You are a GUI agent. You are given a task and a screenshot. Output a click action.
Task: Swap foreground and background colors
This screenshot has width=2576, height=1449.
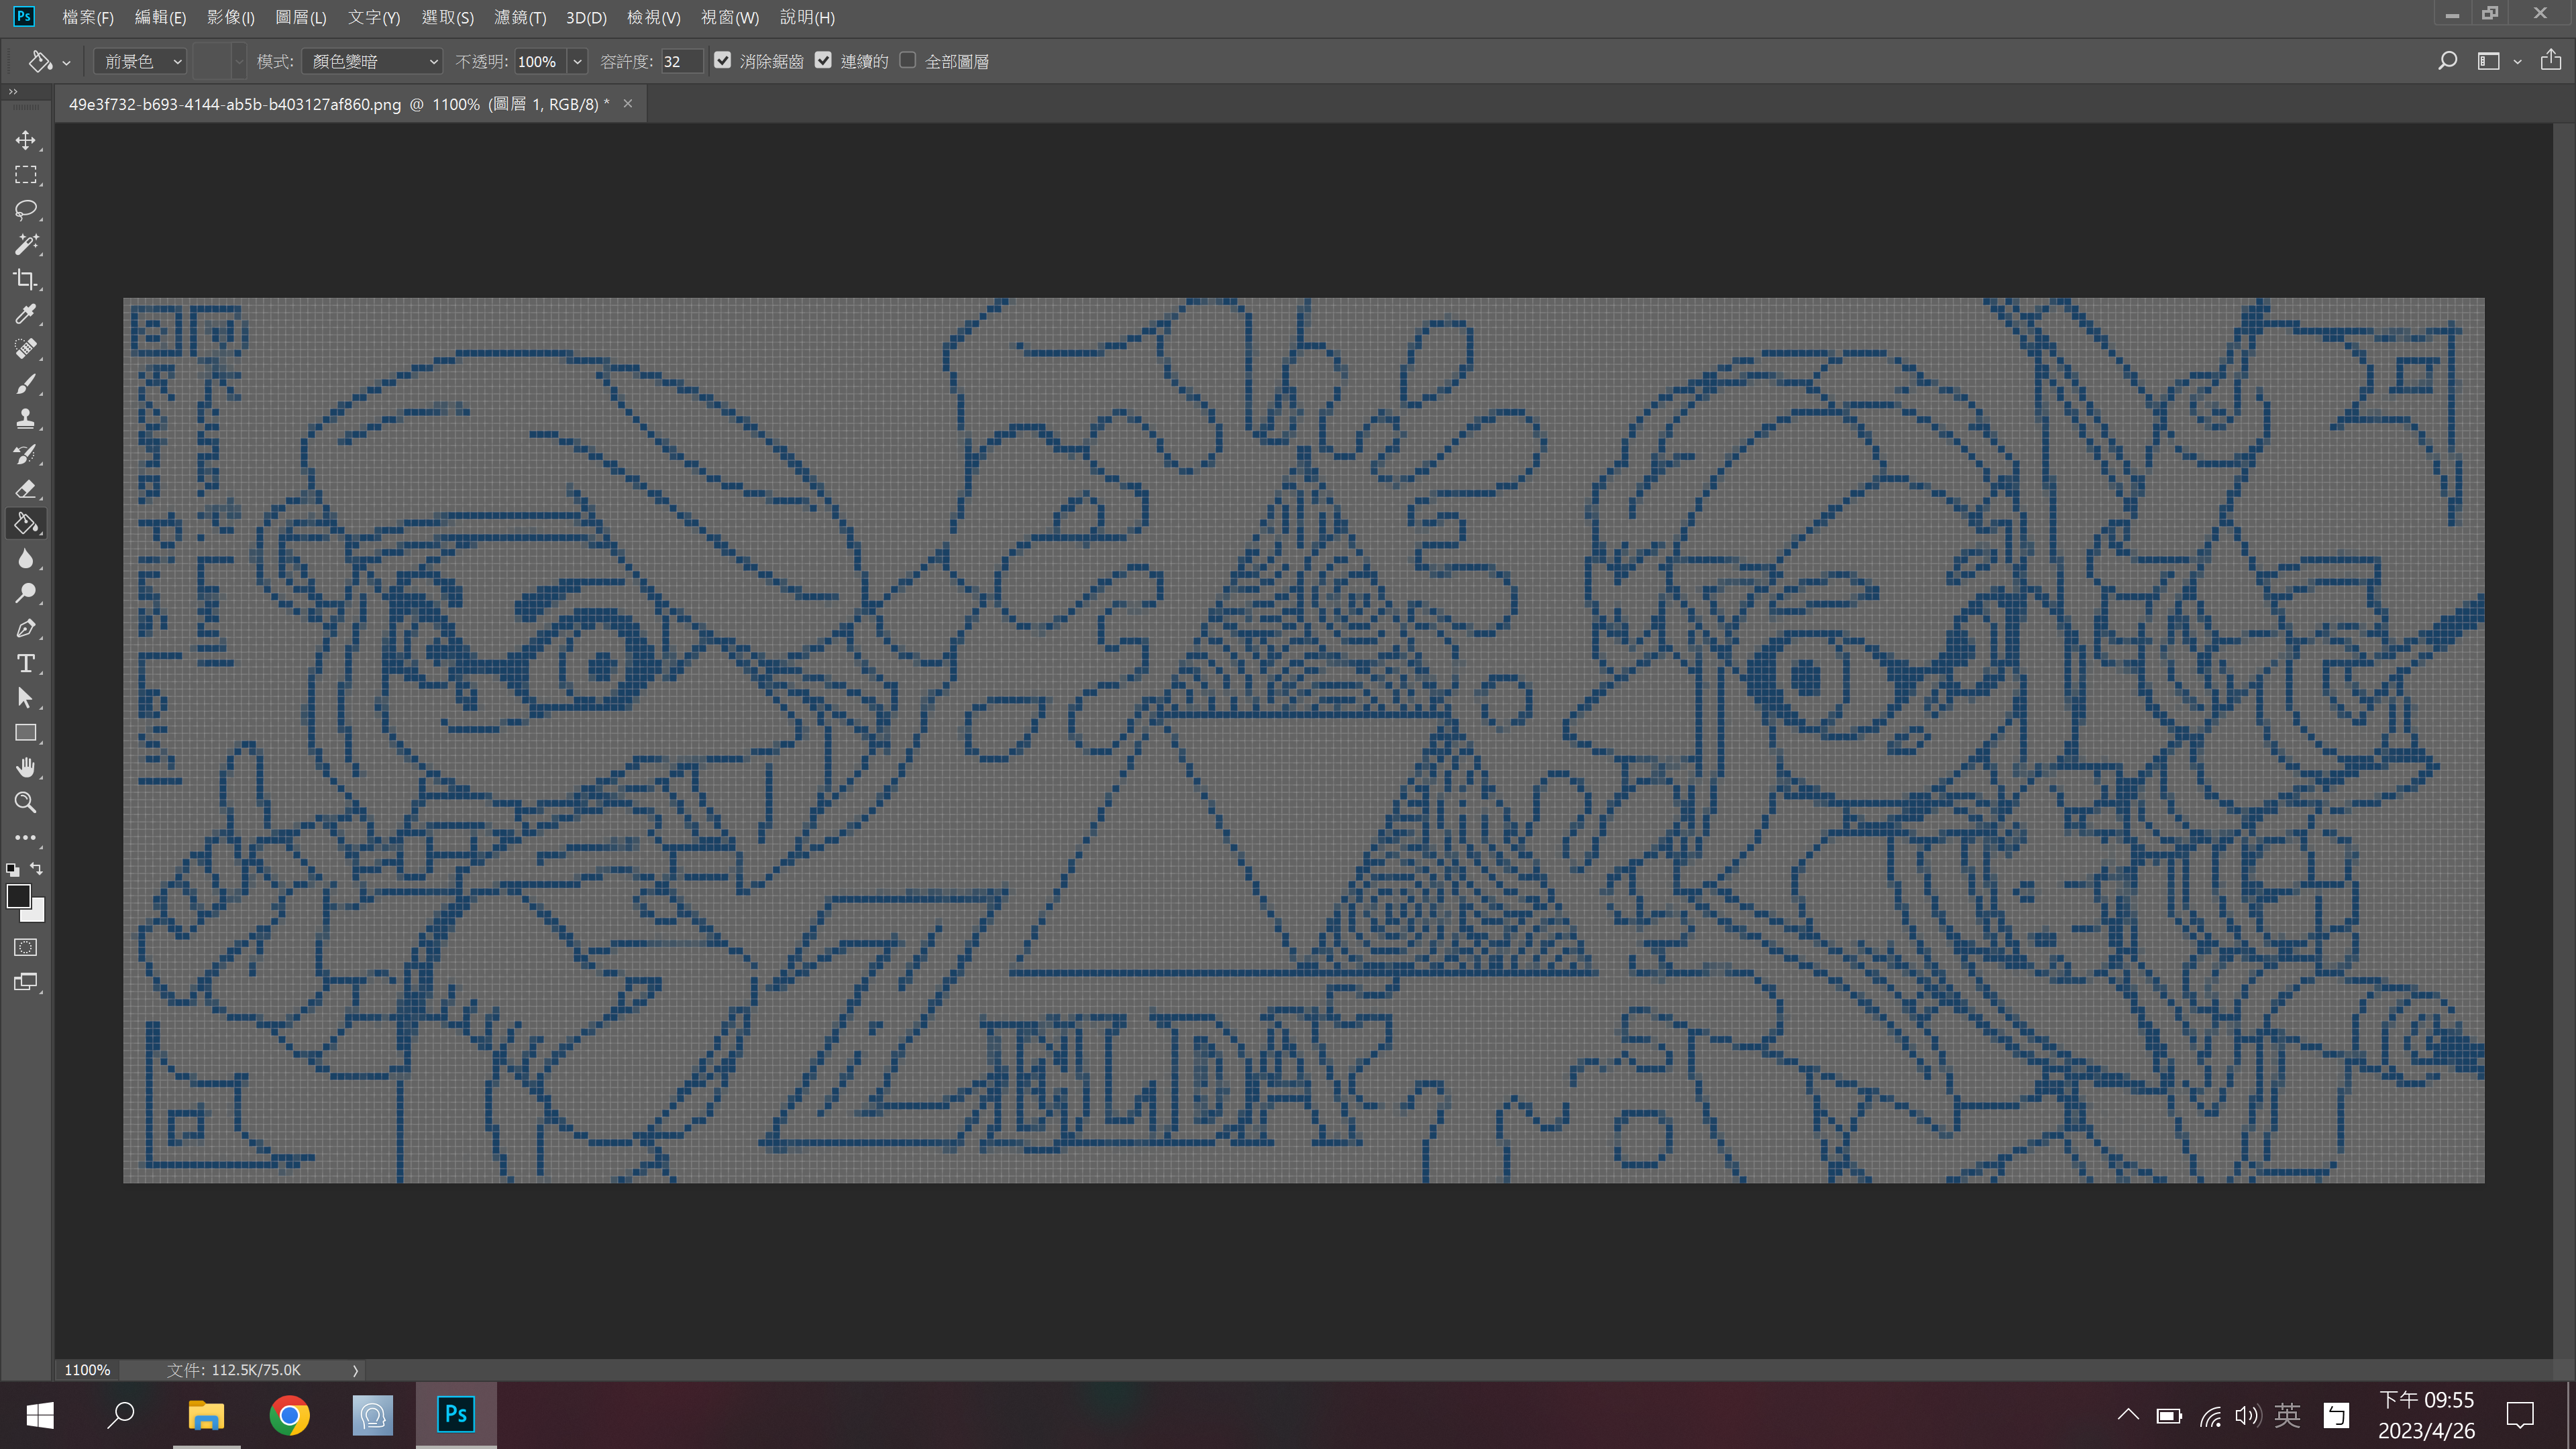tap(37, 869)
